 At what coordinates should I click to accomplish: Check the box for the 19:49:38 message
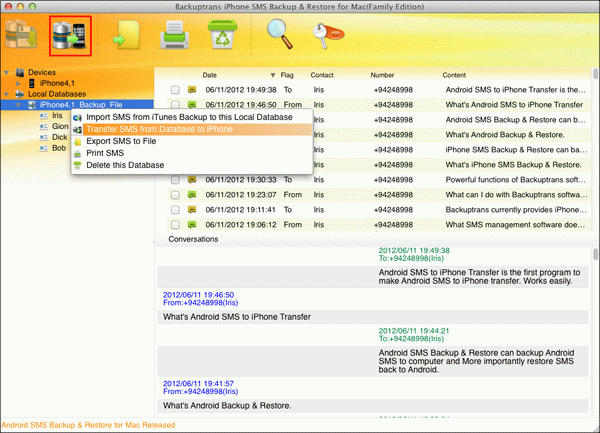pyautogui.click(x=175, y=90)
